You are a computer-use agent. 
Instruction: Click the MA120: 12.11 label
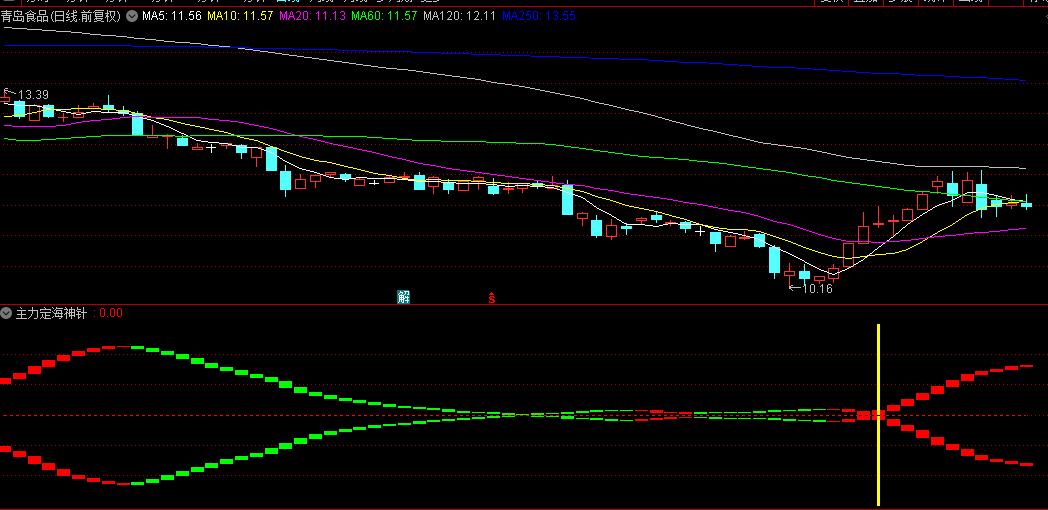[460, 16]
